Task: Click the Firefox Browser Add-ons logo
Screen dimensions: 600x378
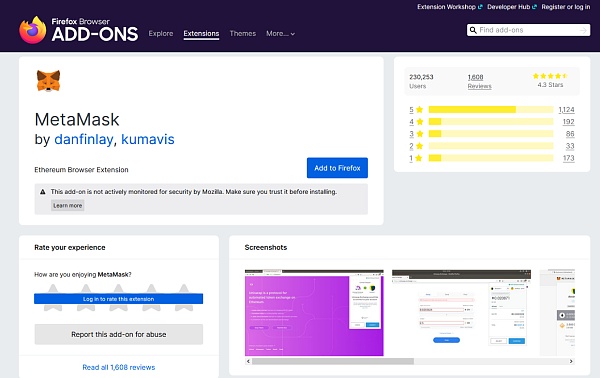Action: click(x=78, y=30)
